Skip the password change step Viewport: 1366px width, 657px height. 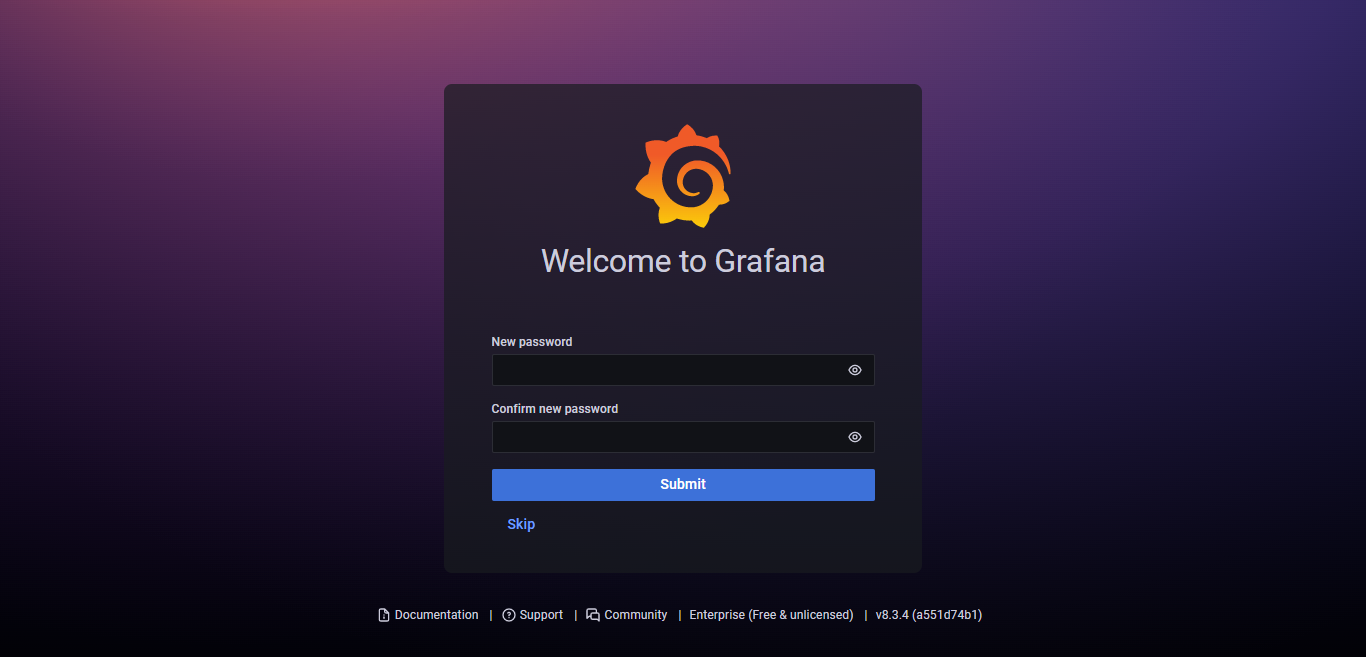point(521,524)
